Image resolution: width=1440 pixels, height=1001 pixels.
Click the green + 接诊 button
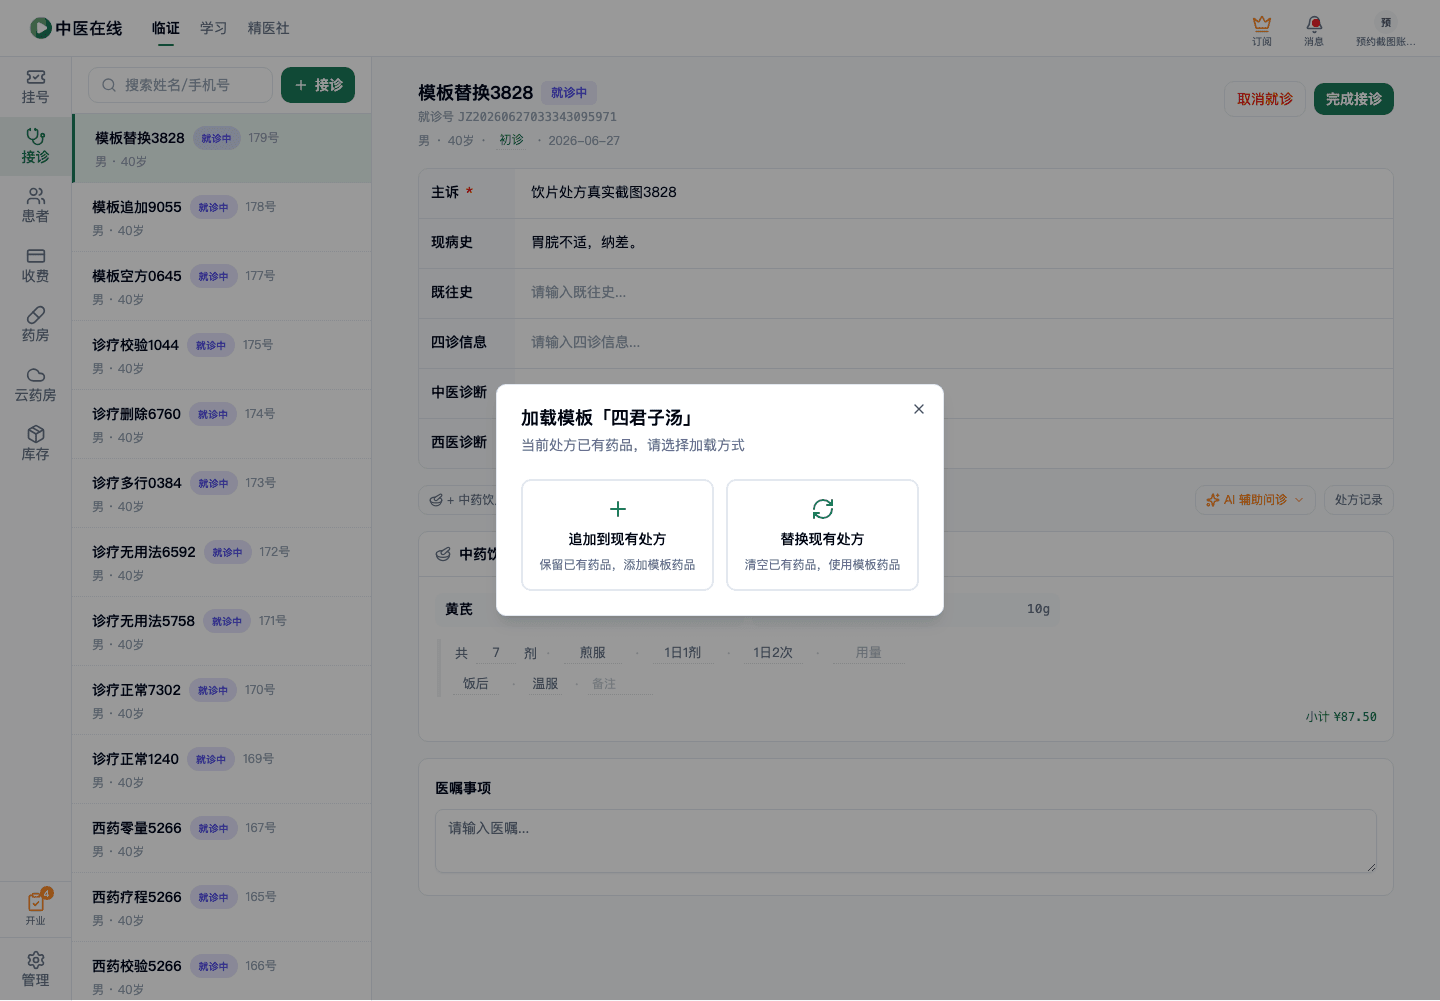[318, 85]
